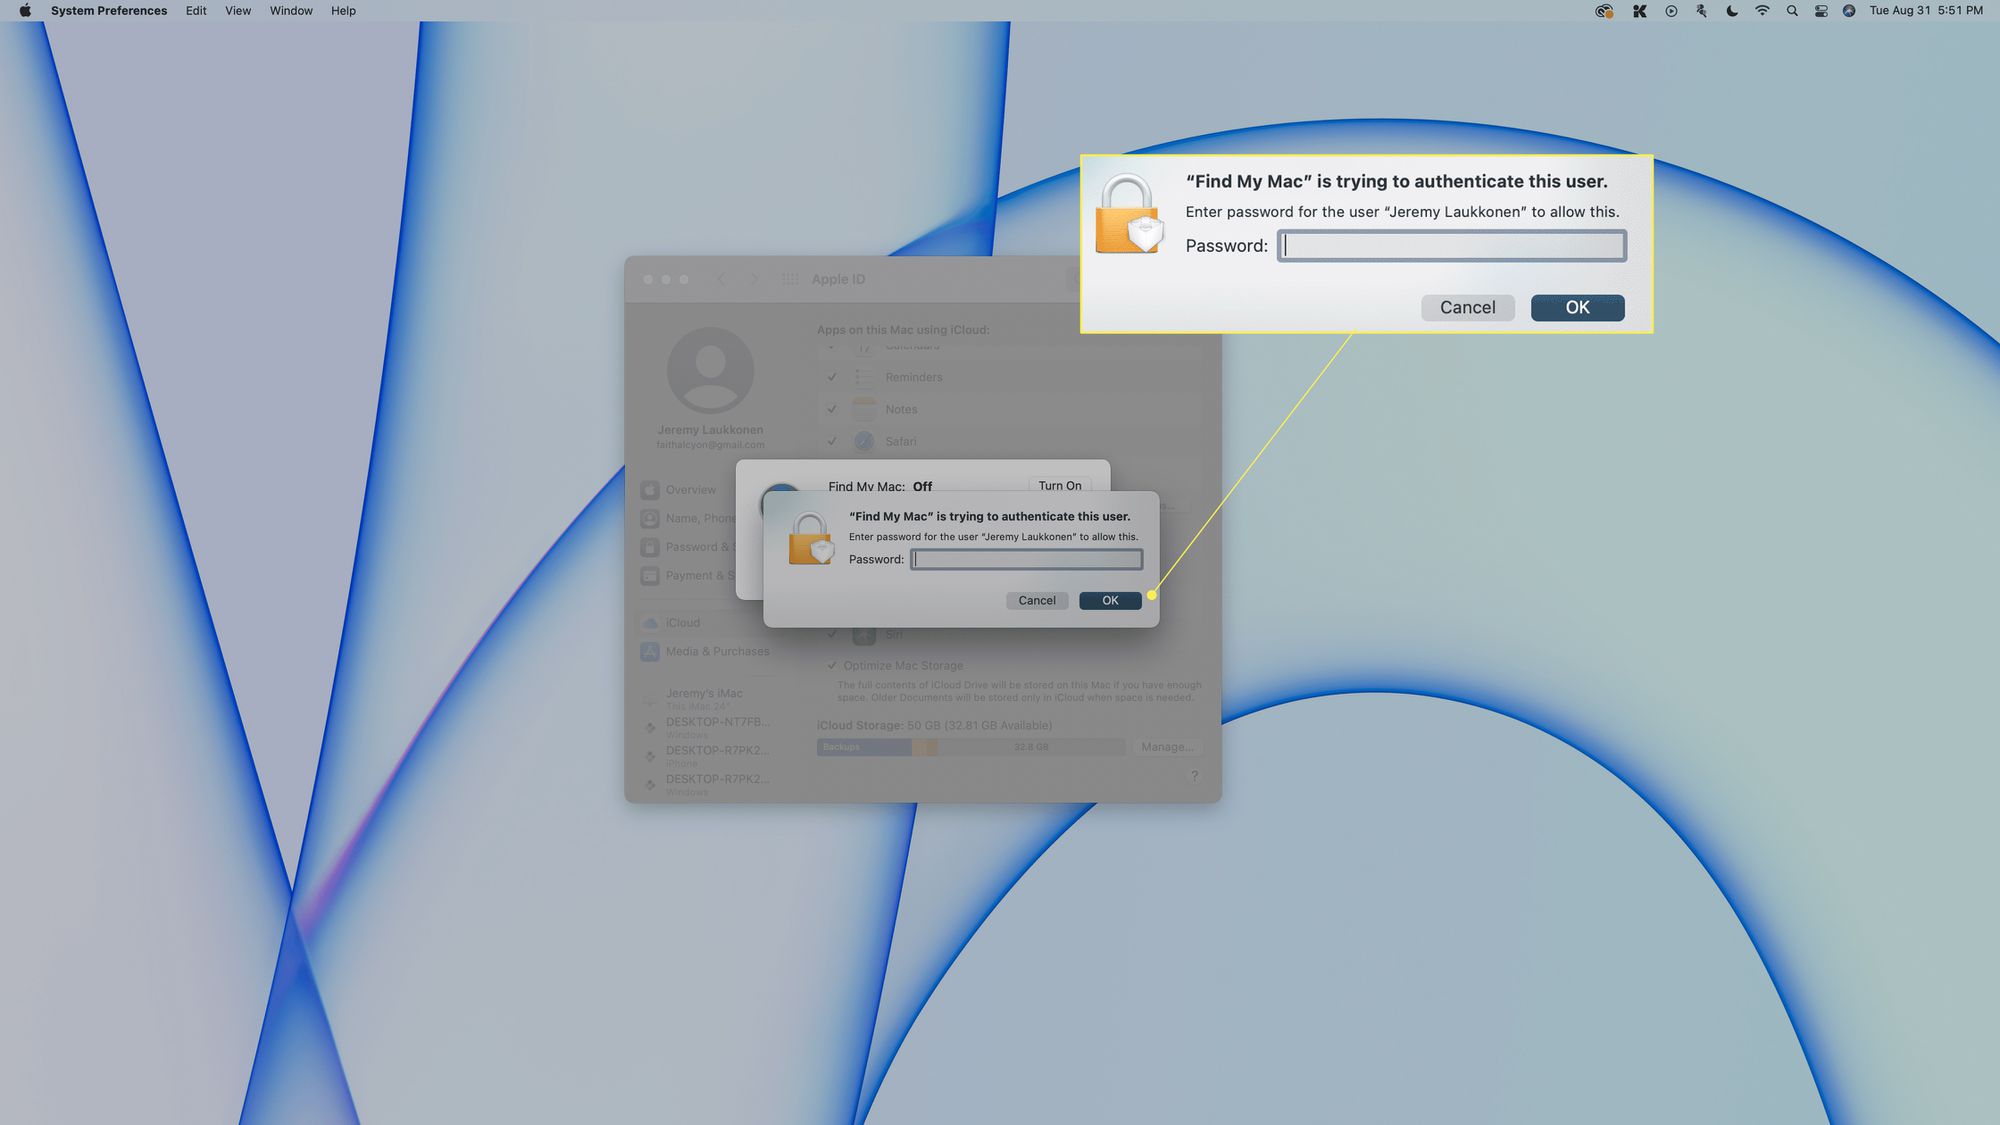
Task: Toggle the Notes checkbox
Action: tap(832, 409)
